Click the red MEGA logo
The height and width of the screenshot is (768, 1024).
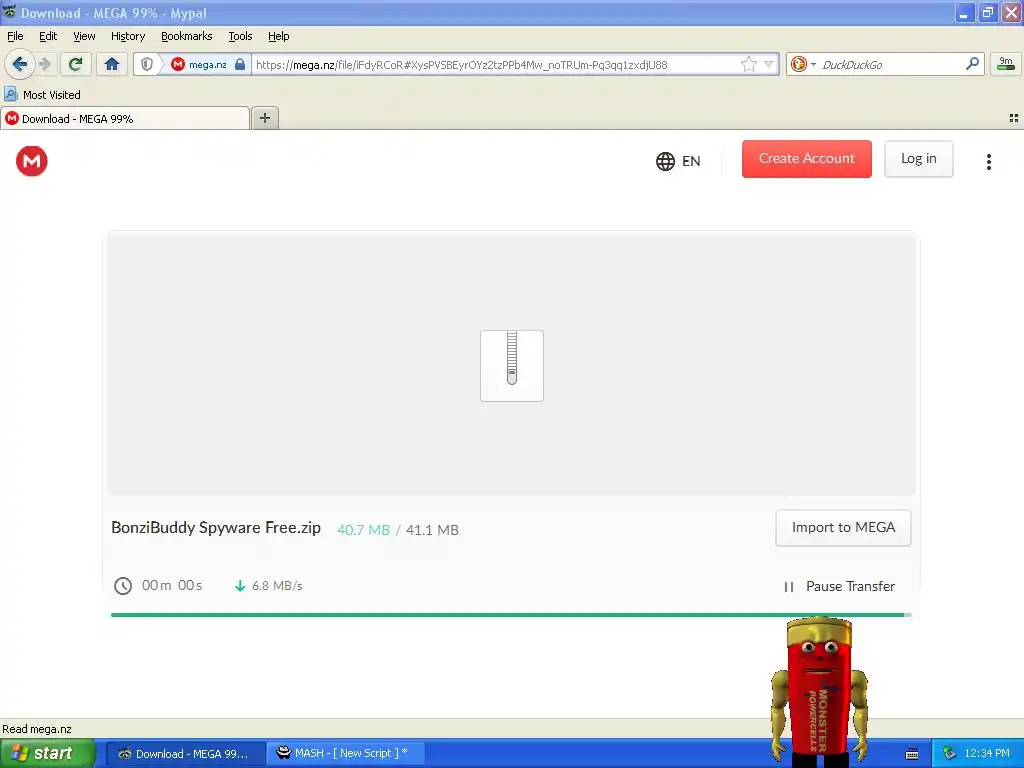coord(31,161)
